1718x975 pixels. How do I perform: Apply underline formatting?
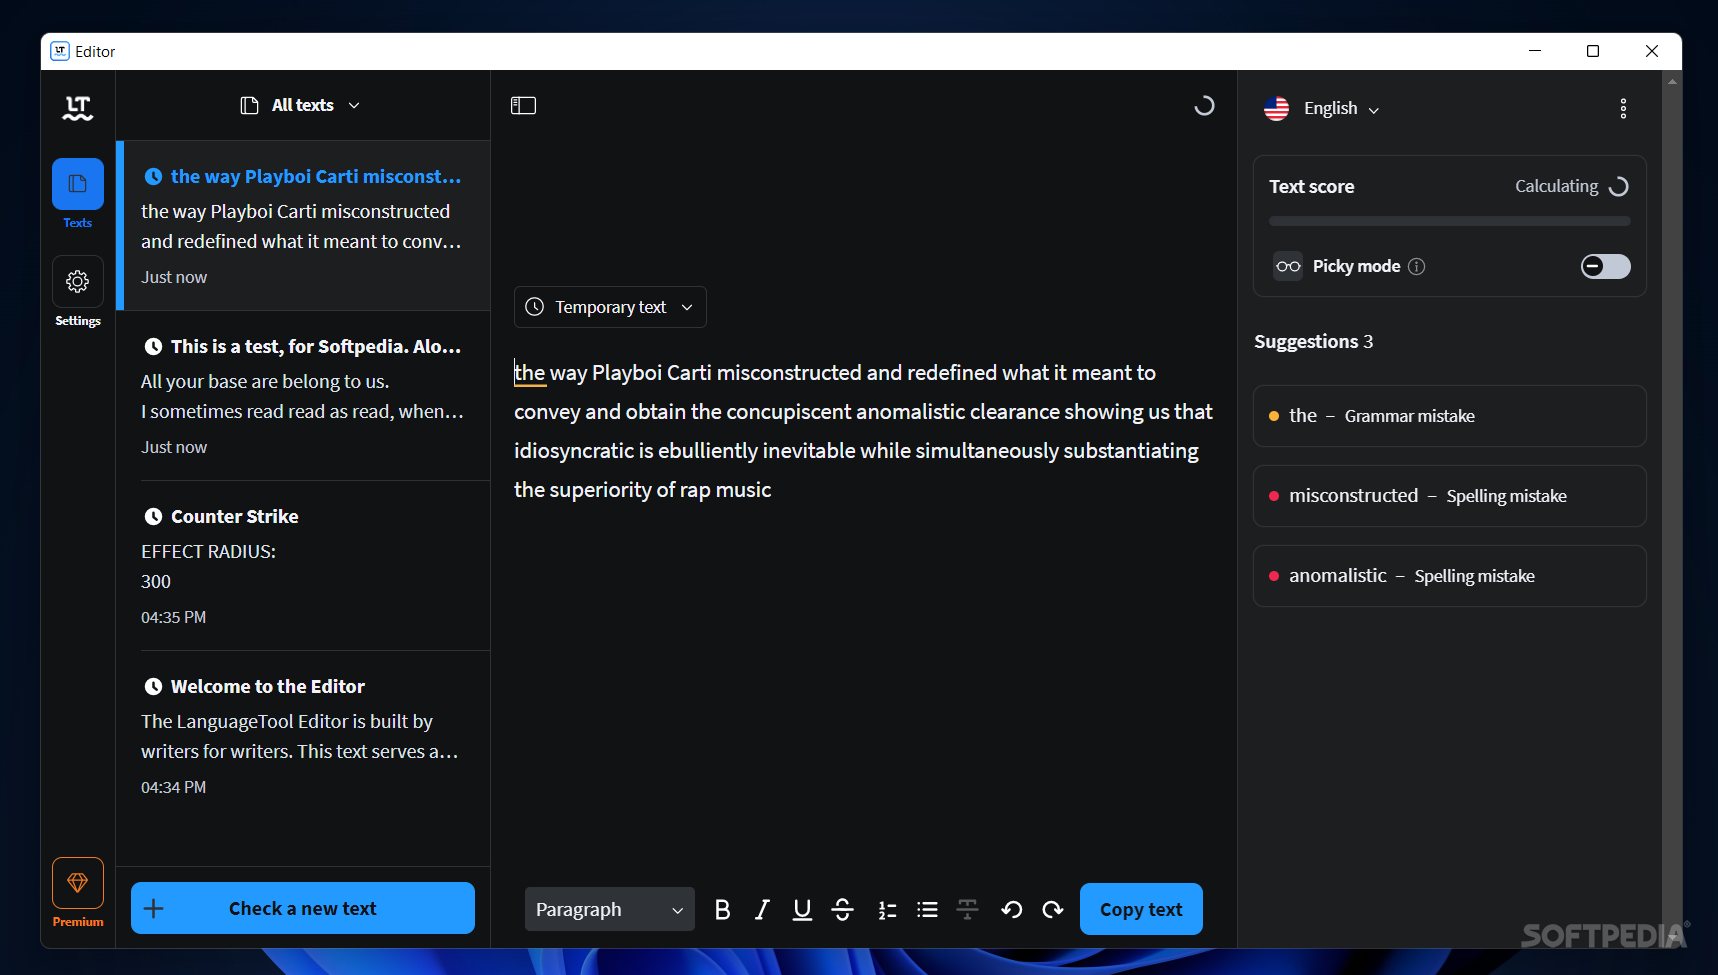click(802, 909)
